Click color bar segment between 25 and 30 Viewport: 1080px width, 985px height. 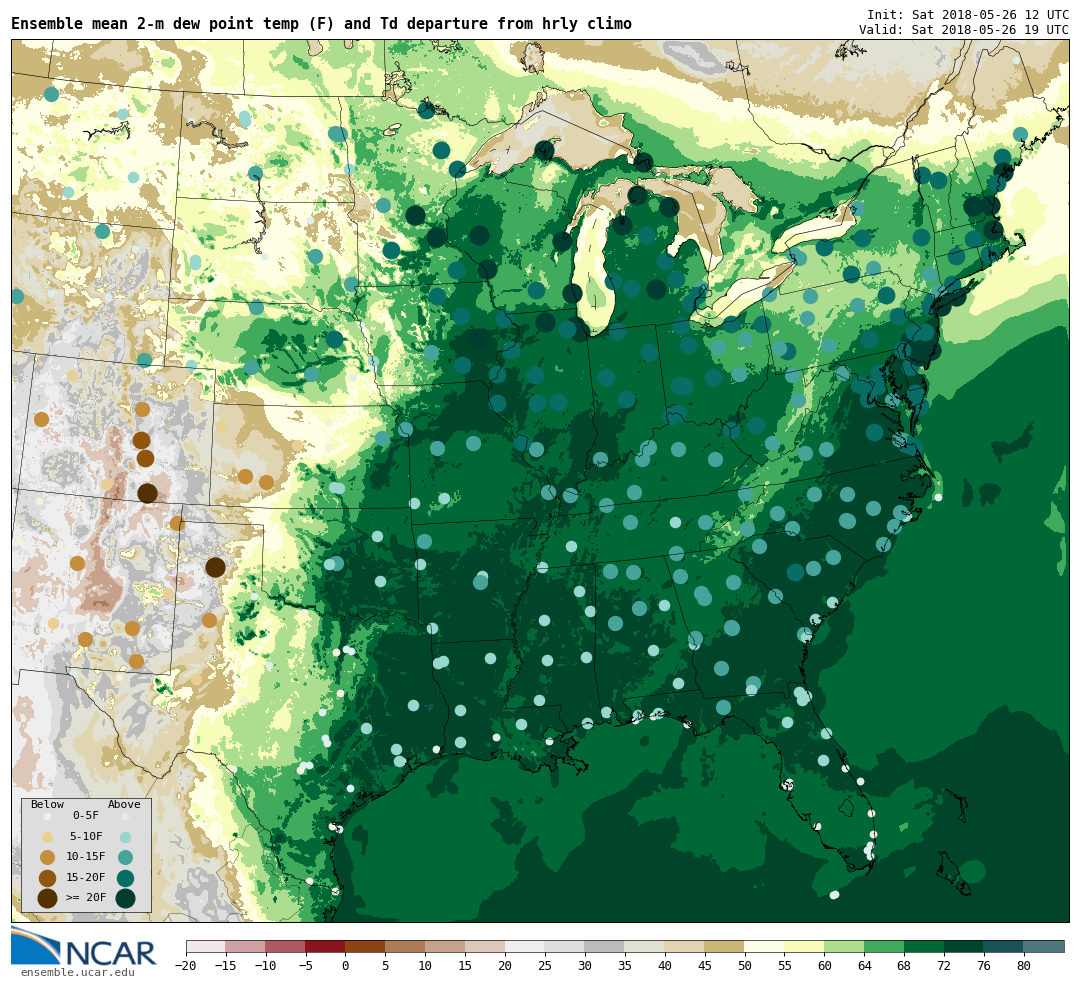565,946
